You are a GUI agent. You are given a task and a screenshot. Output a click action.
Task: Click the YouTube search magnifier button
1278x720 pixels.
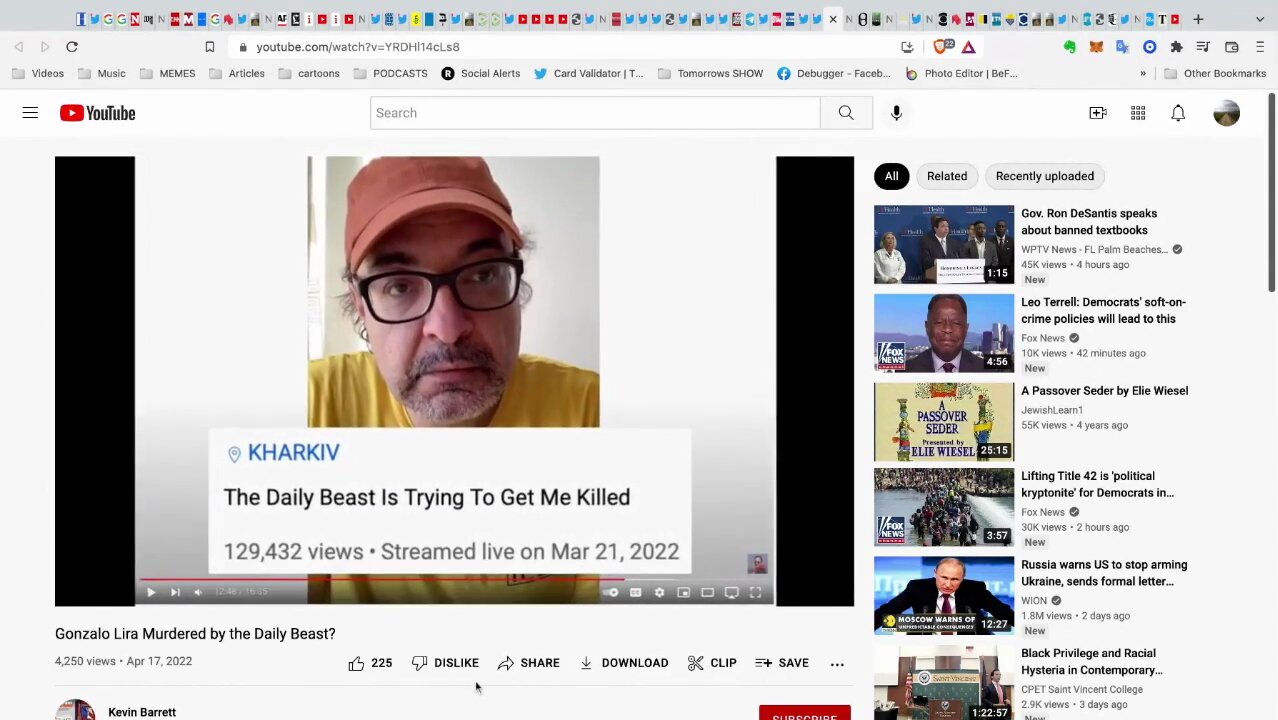[846, 113]
